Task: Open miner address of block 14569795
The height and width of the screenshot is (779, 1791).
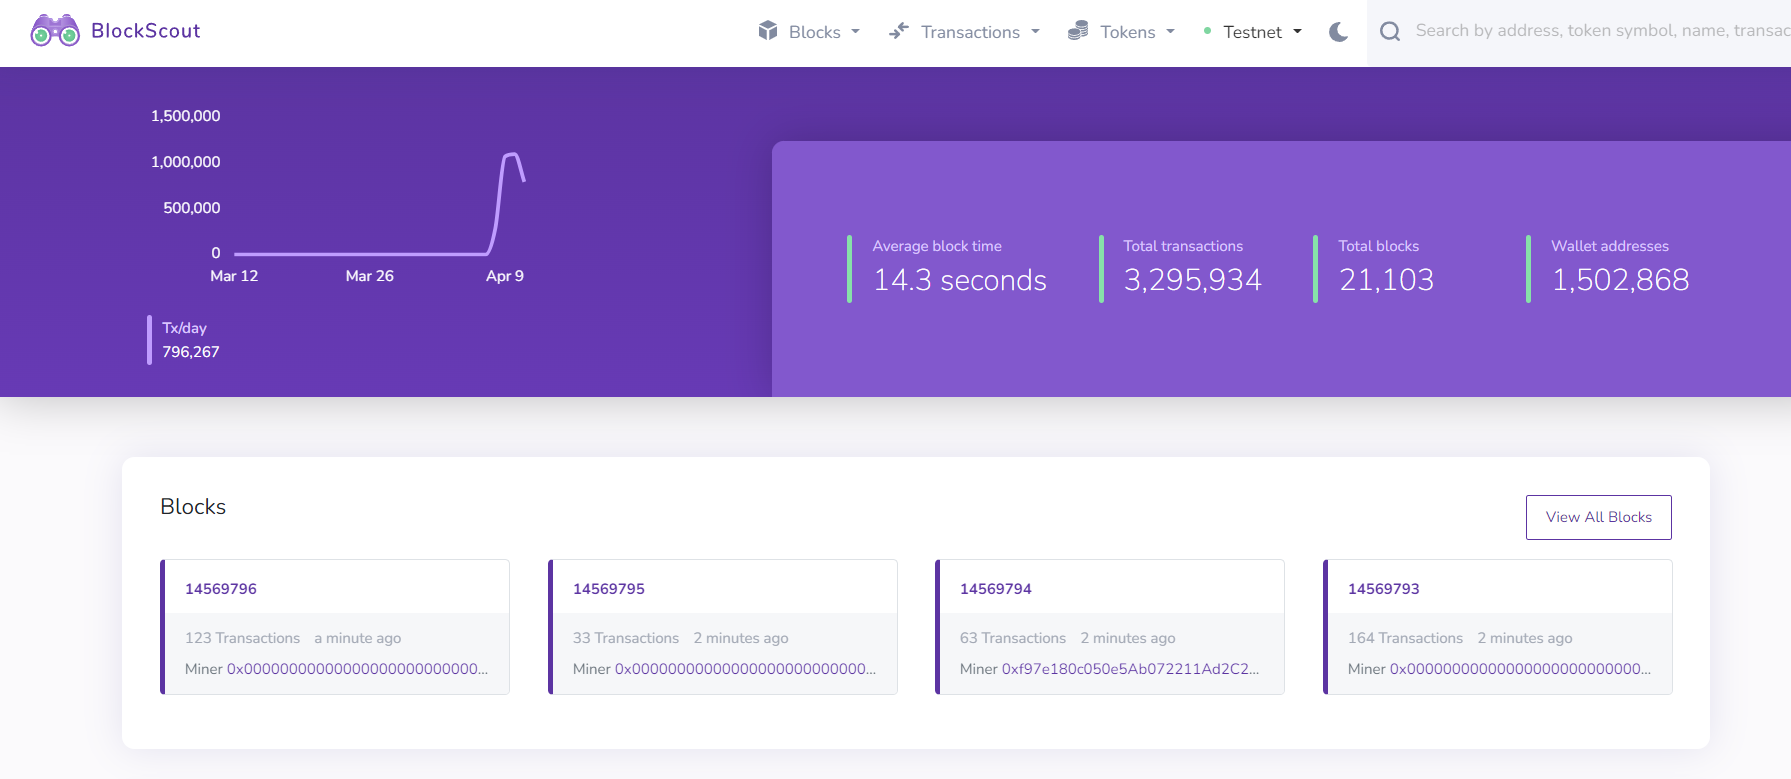Action: click(745, 669)
